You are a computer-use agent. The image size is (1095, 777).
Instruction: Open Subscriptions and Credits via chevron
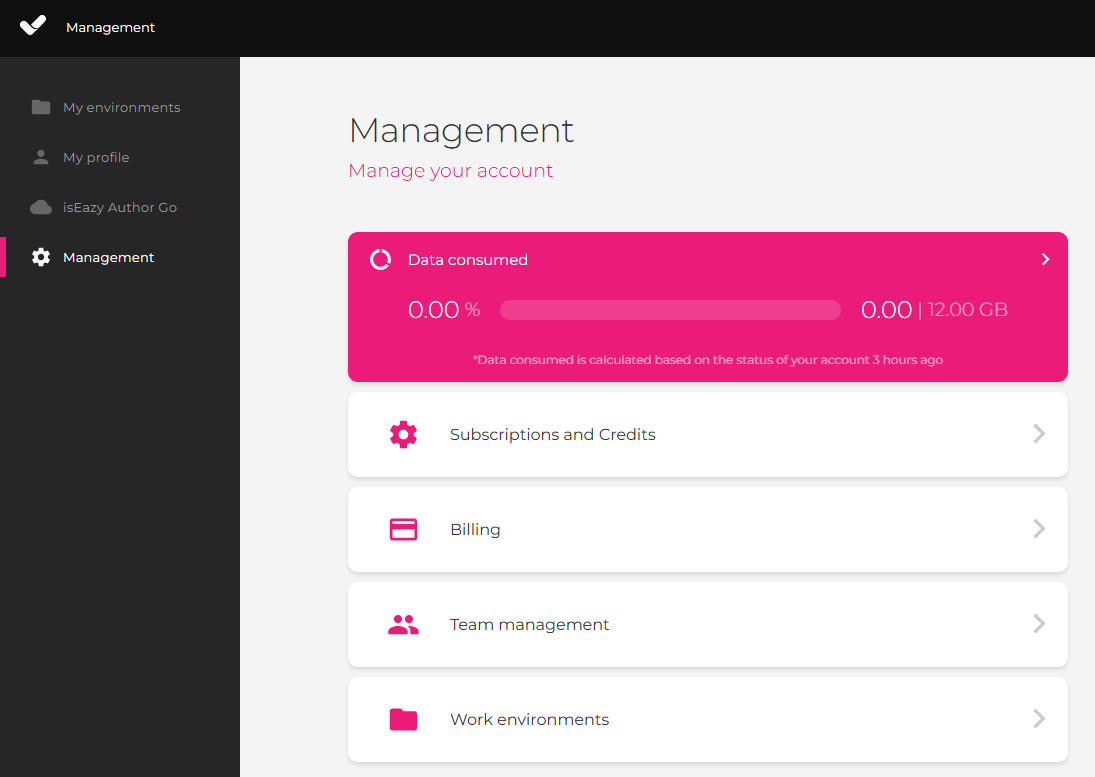pos(1039,434)
